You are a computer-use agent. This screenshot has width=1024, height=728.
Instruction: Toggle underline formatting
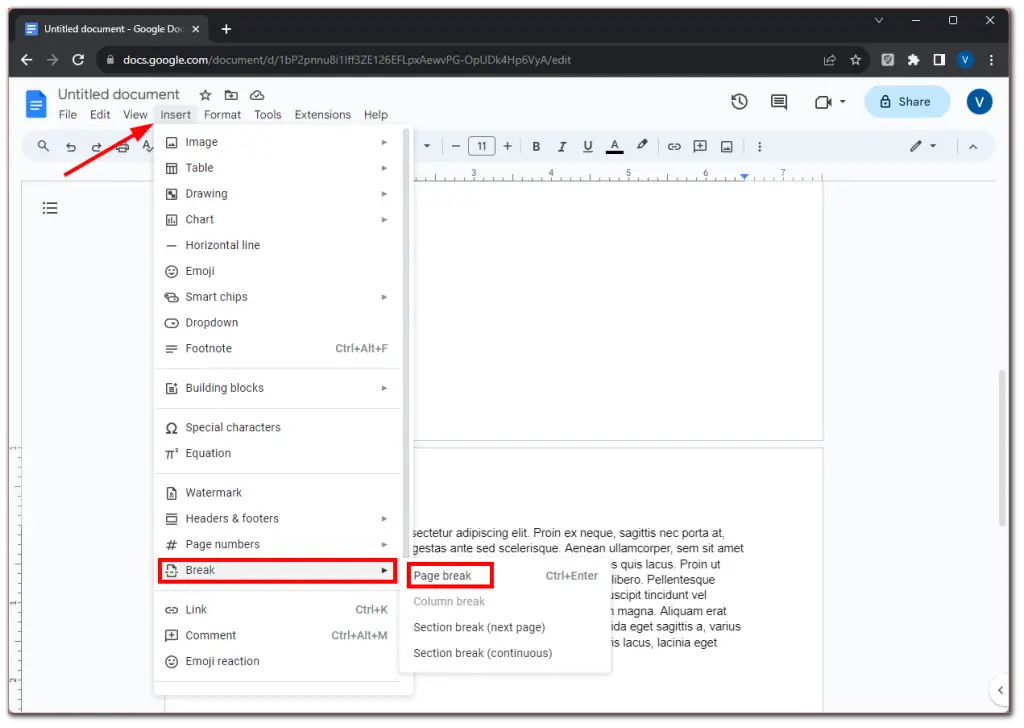tap(588, 146)
